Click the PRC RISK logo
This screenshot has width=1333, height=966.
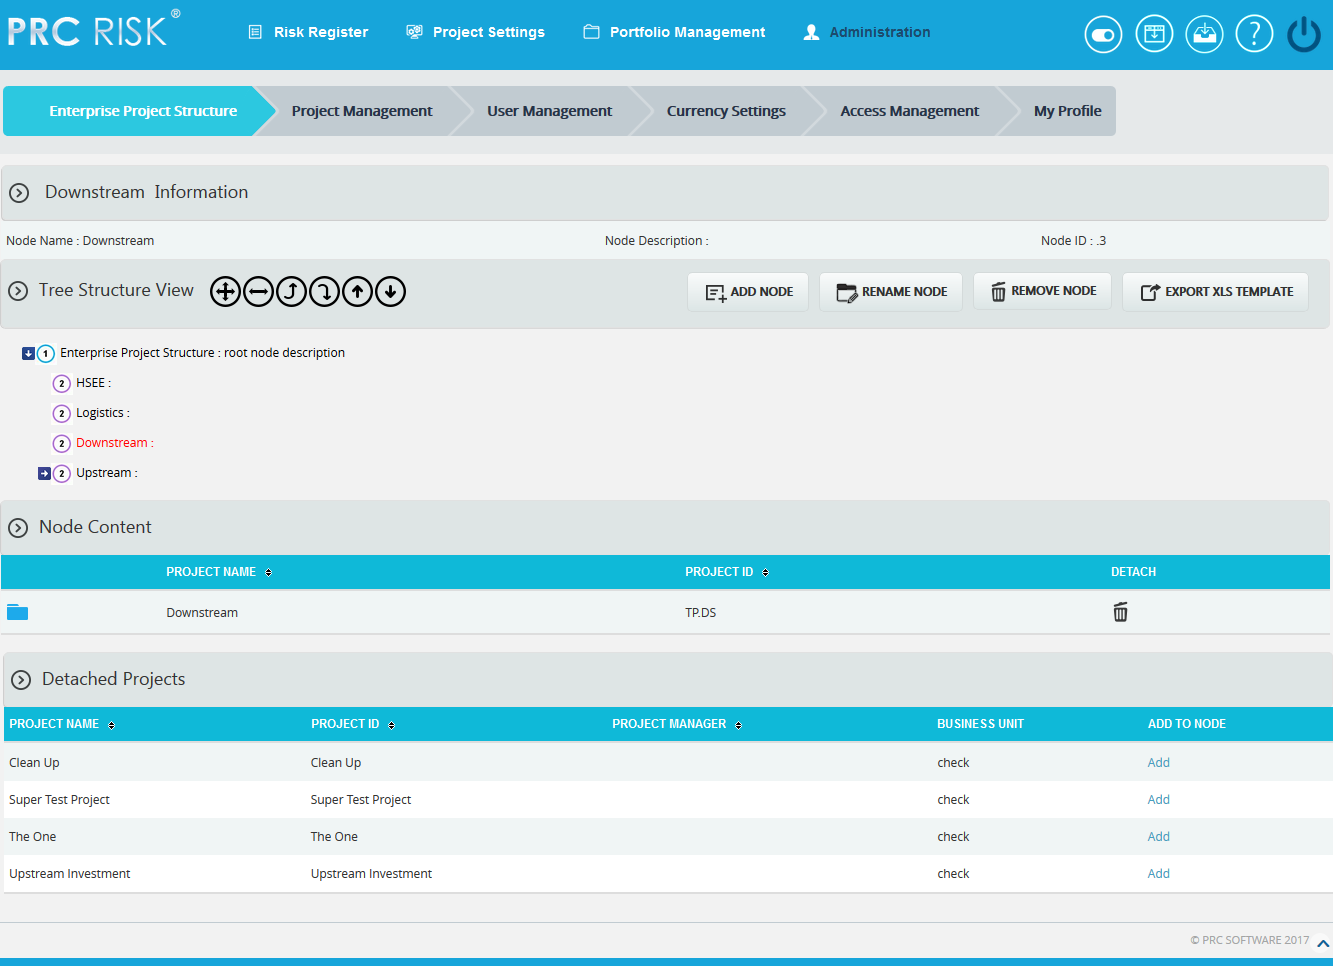click(93, 29)
